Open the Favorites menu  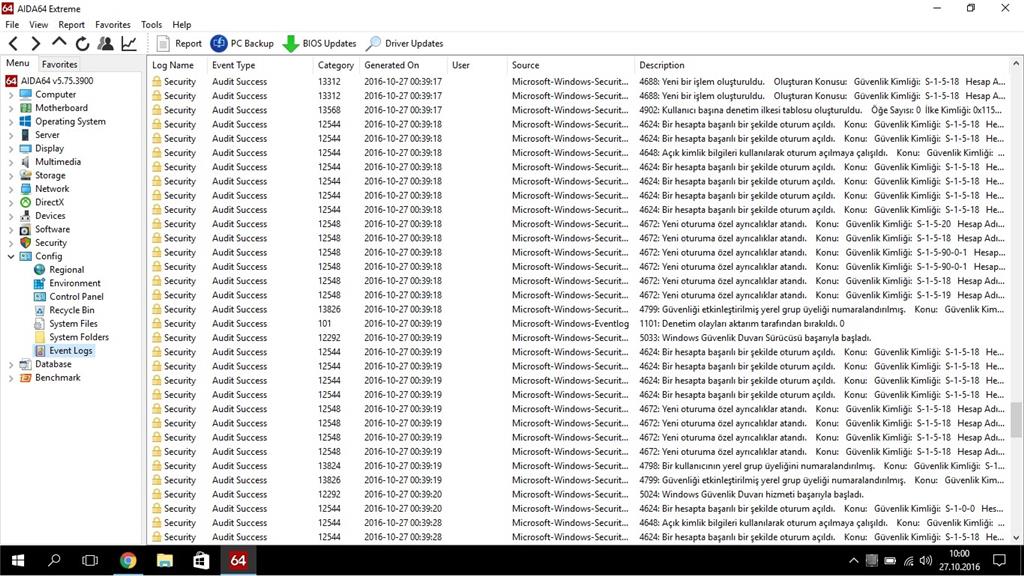(112, 25)
